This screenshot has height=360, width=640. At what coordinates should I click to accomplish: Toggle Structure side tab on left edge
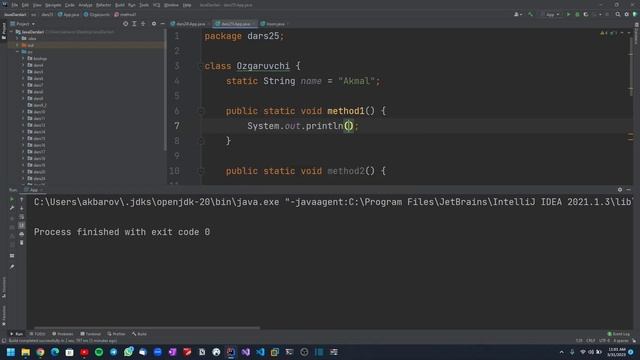point(4,287)
